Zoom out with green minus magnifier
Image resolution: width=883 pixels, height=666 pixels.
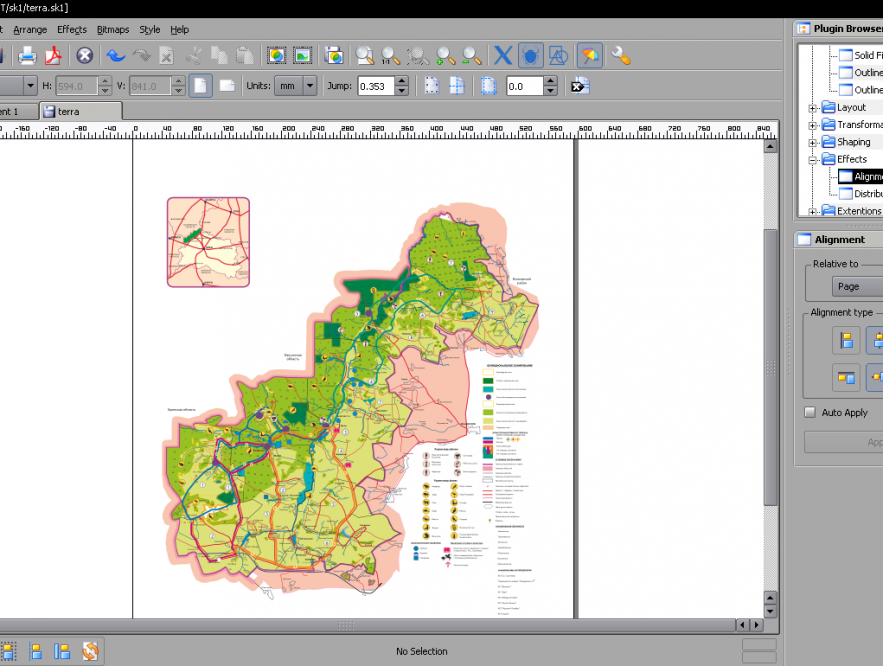471,56
